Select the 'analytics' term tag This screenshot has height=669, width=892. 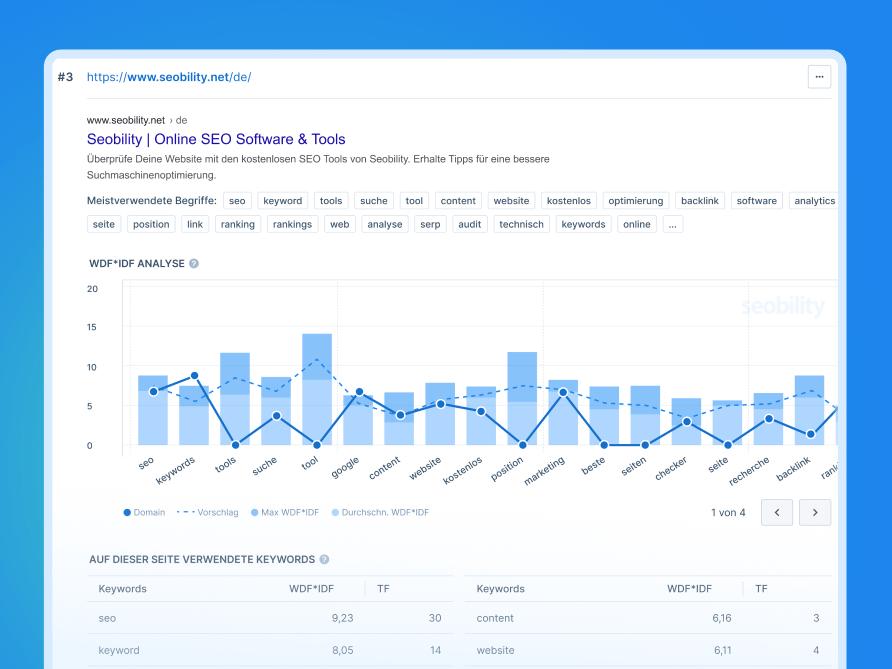point(813,201)
